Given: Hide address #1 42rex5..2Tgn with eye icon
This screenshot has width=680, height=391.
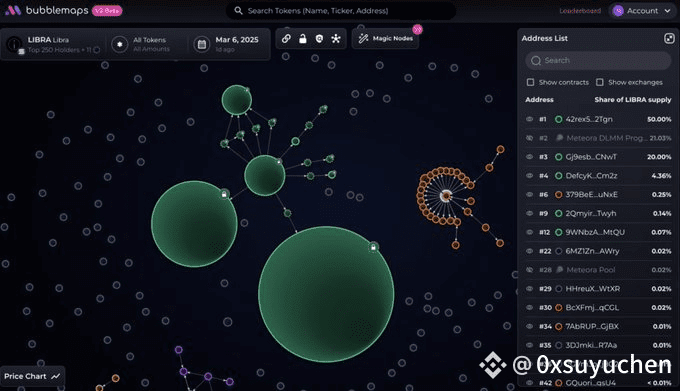Looking at the screenshot, I should (530, 119).
